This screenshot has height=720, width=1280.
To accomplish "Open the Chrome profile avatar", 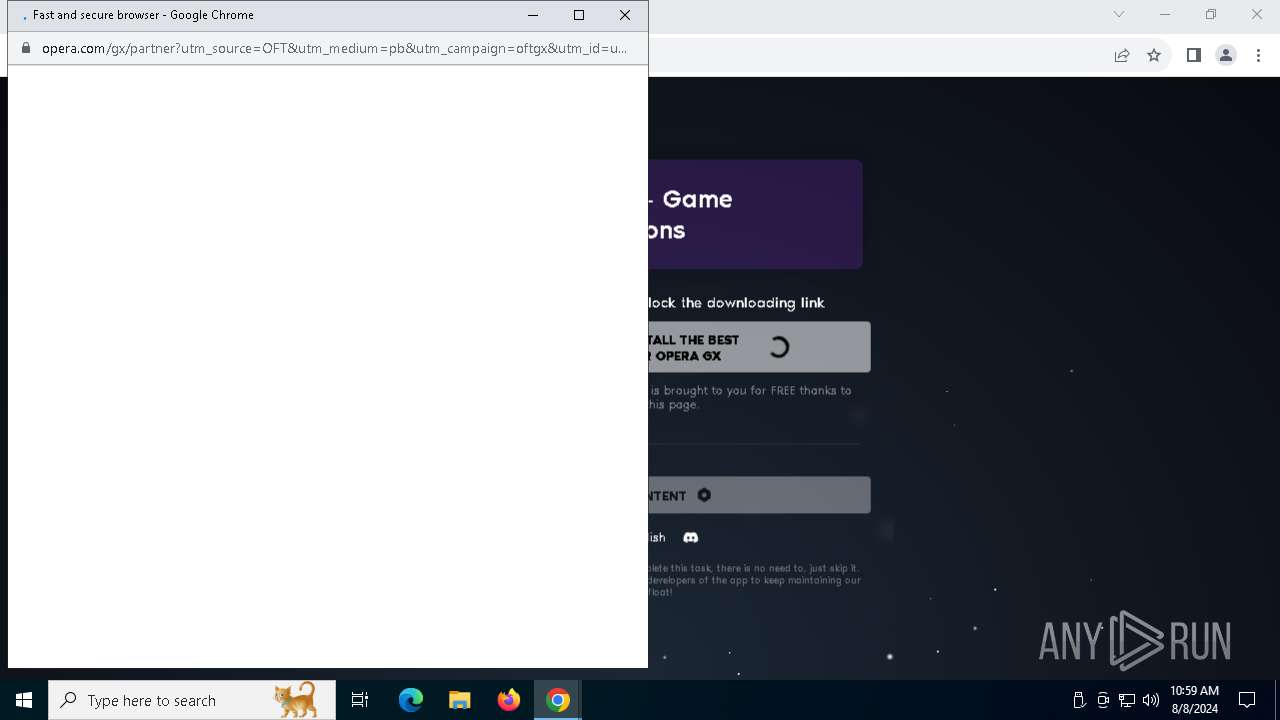I will pos(1226,55).
